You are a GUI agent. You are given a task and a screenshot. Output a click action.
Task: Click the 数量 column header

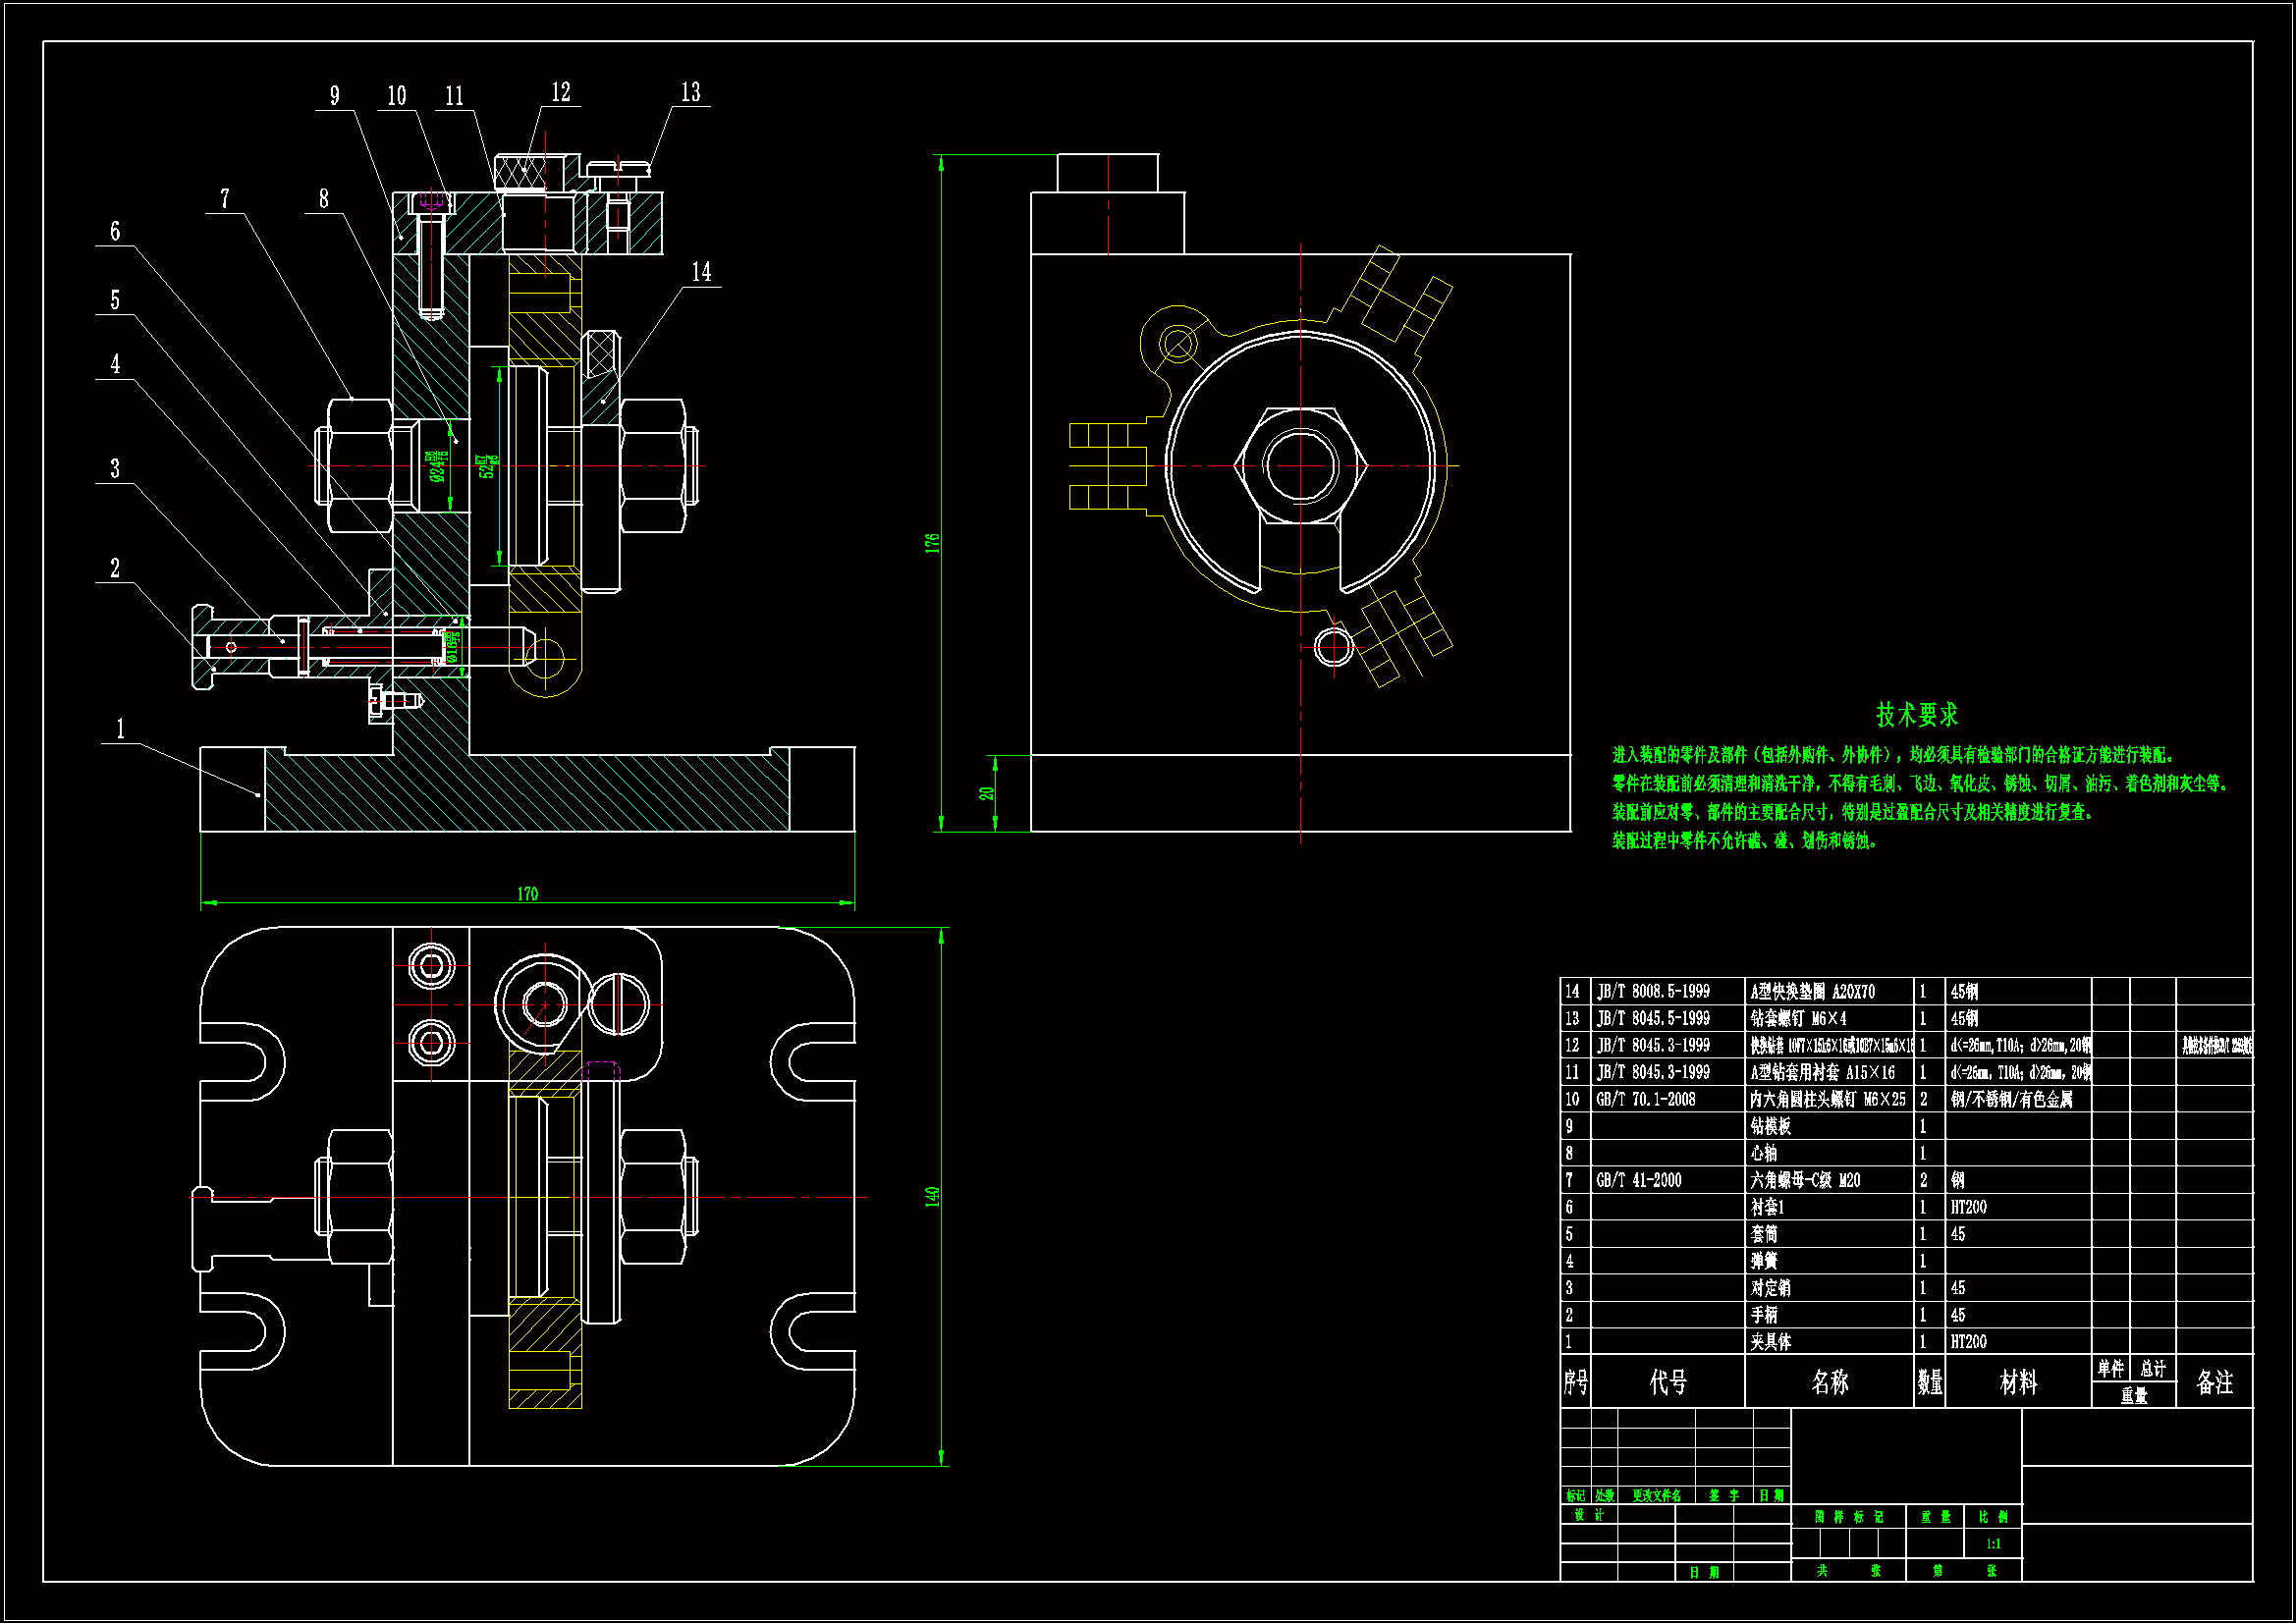pos(1929,1383)
